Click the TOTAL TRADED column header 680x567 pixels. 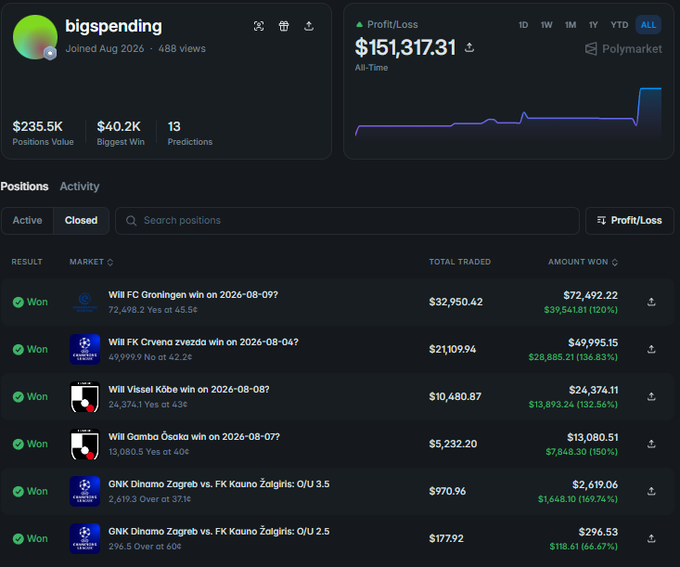click(x=460, y=262)
